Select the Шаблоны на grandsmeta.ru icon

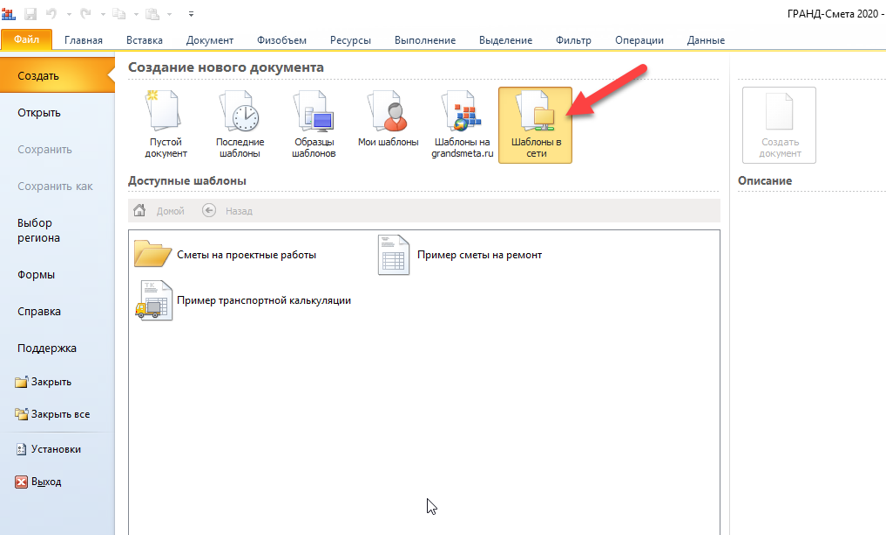pyautogui.click(x=462, y=125)
